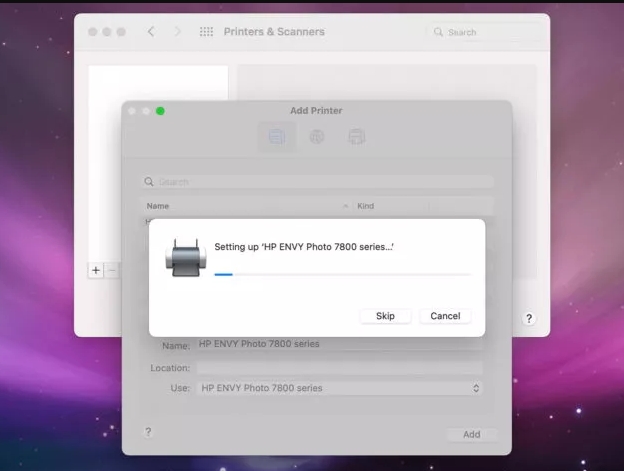624x471 pixels.
Task: Open the Use driver dropdown
Action: 339,388
